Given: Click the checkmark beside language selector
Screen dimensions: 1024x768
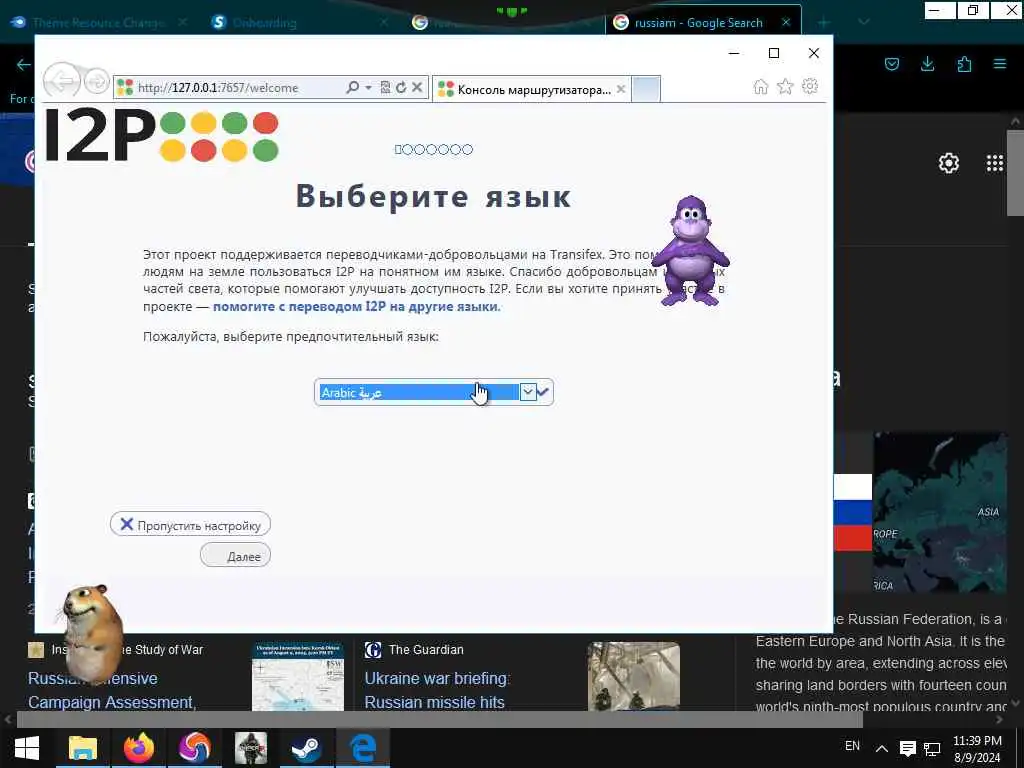Looking at the screenshot, I should tap(543, 392).
